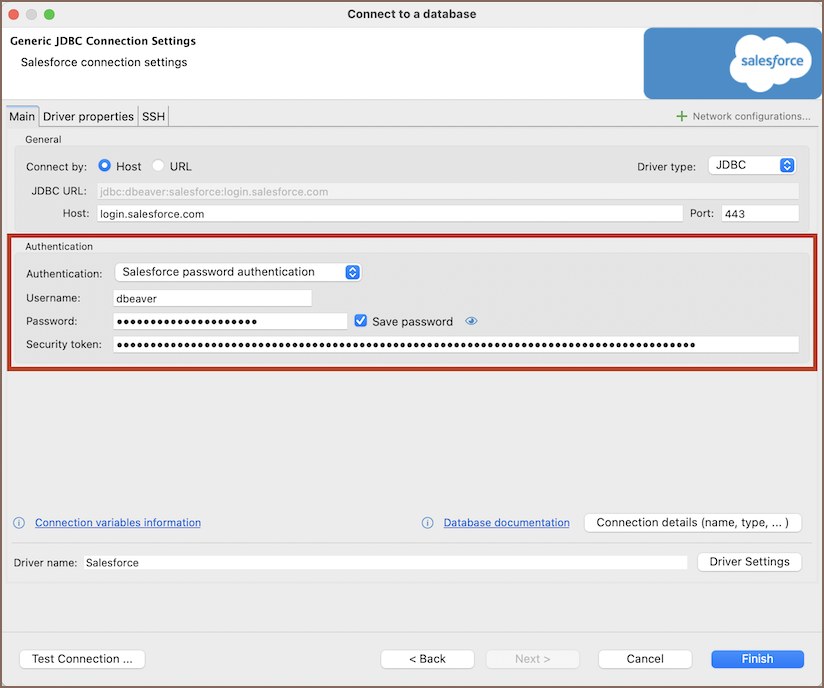Expand the Authentication method dropdown

(x=237, y=272)
